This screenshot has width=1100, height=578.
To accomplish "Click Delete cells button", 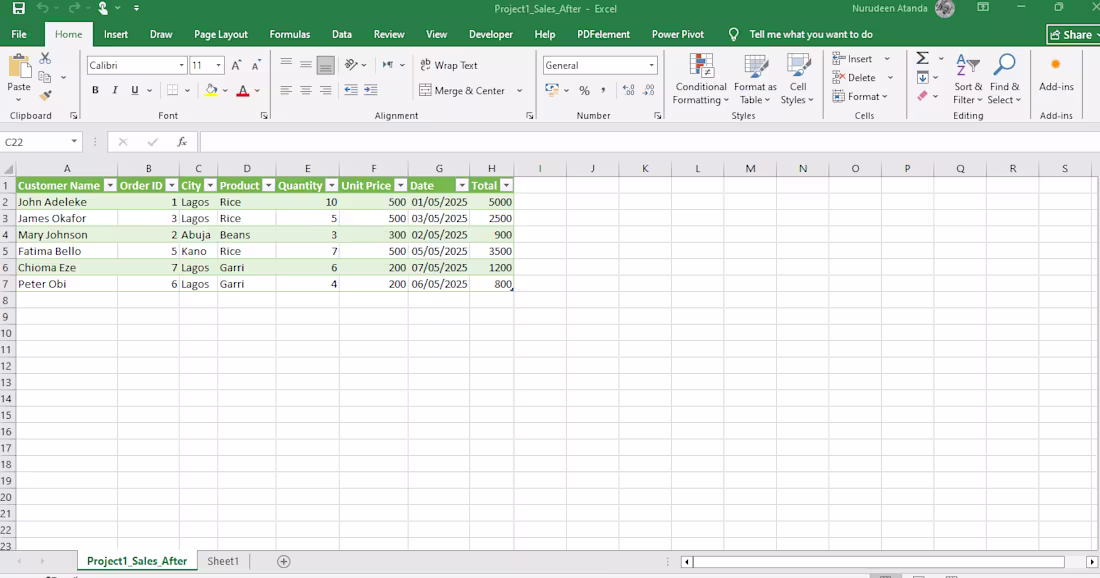I will pos(854,78).
